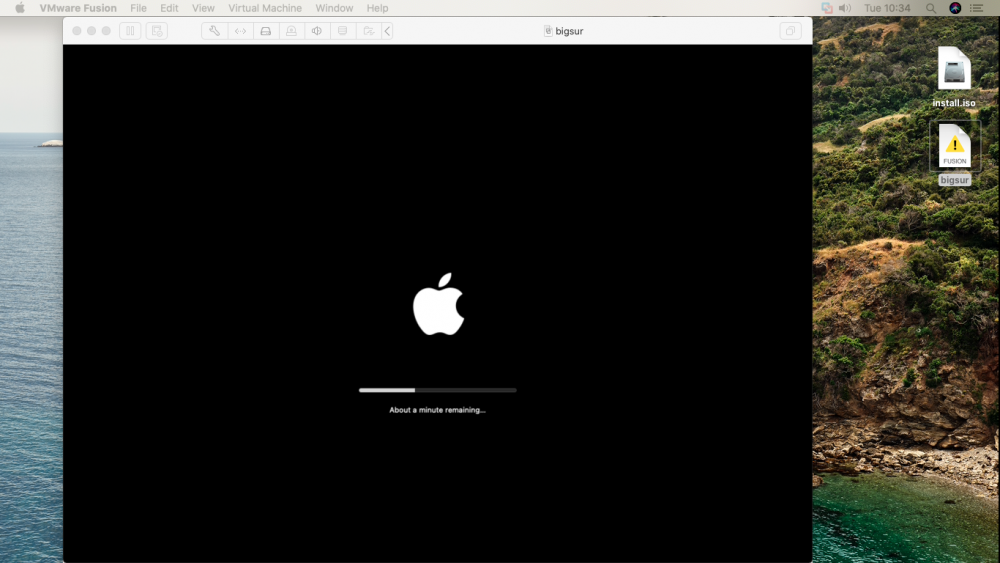The width and height of the screenshot is (1000, 563).
Task: Open the Window menu
Action: tap(334, 8)
